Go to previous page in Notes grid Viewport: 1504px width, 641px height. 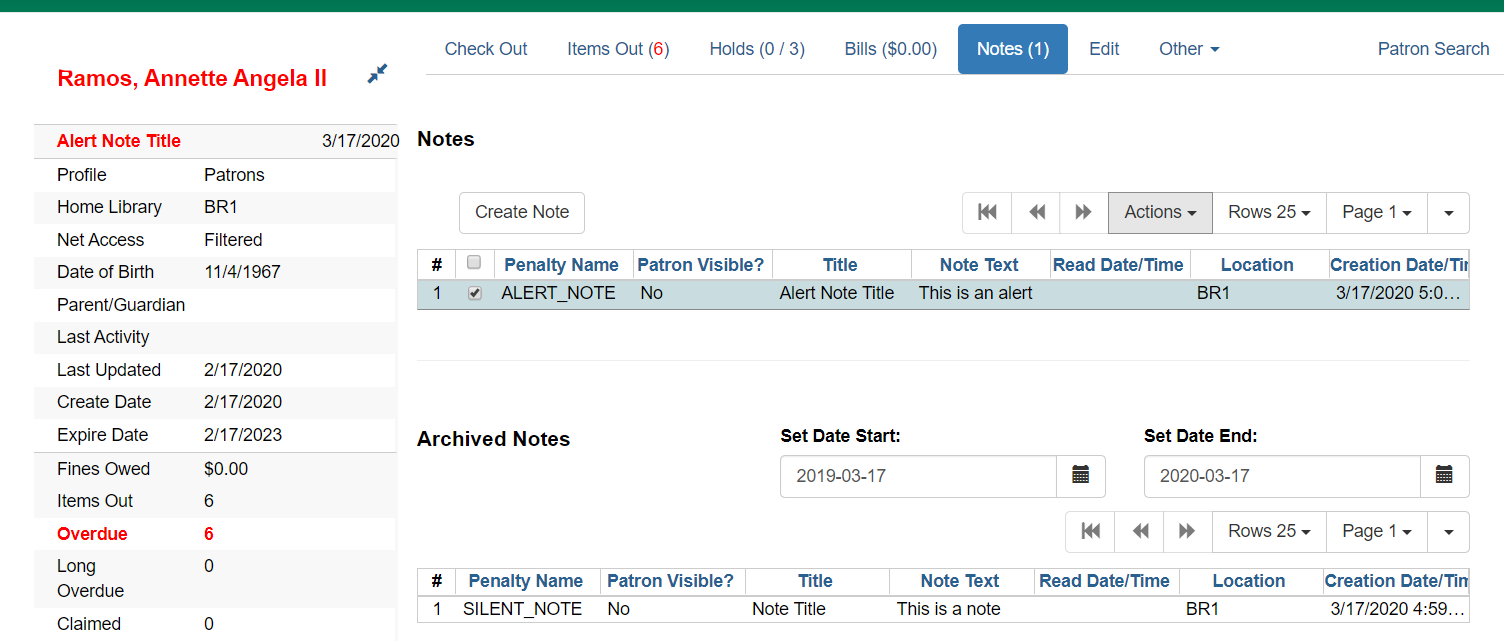pyautogui.click(x=1036, y=212)
